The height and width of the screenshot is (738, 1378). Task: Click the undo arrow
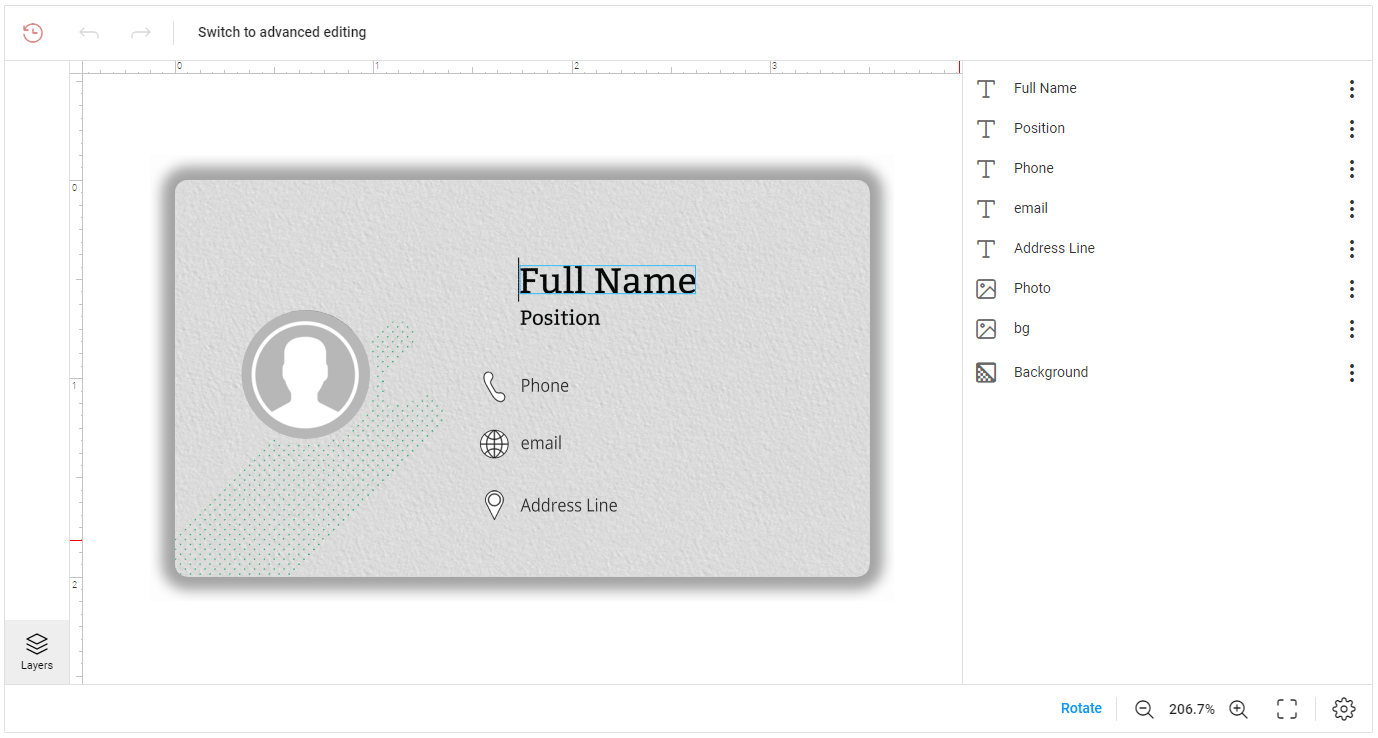89,33
